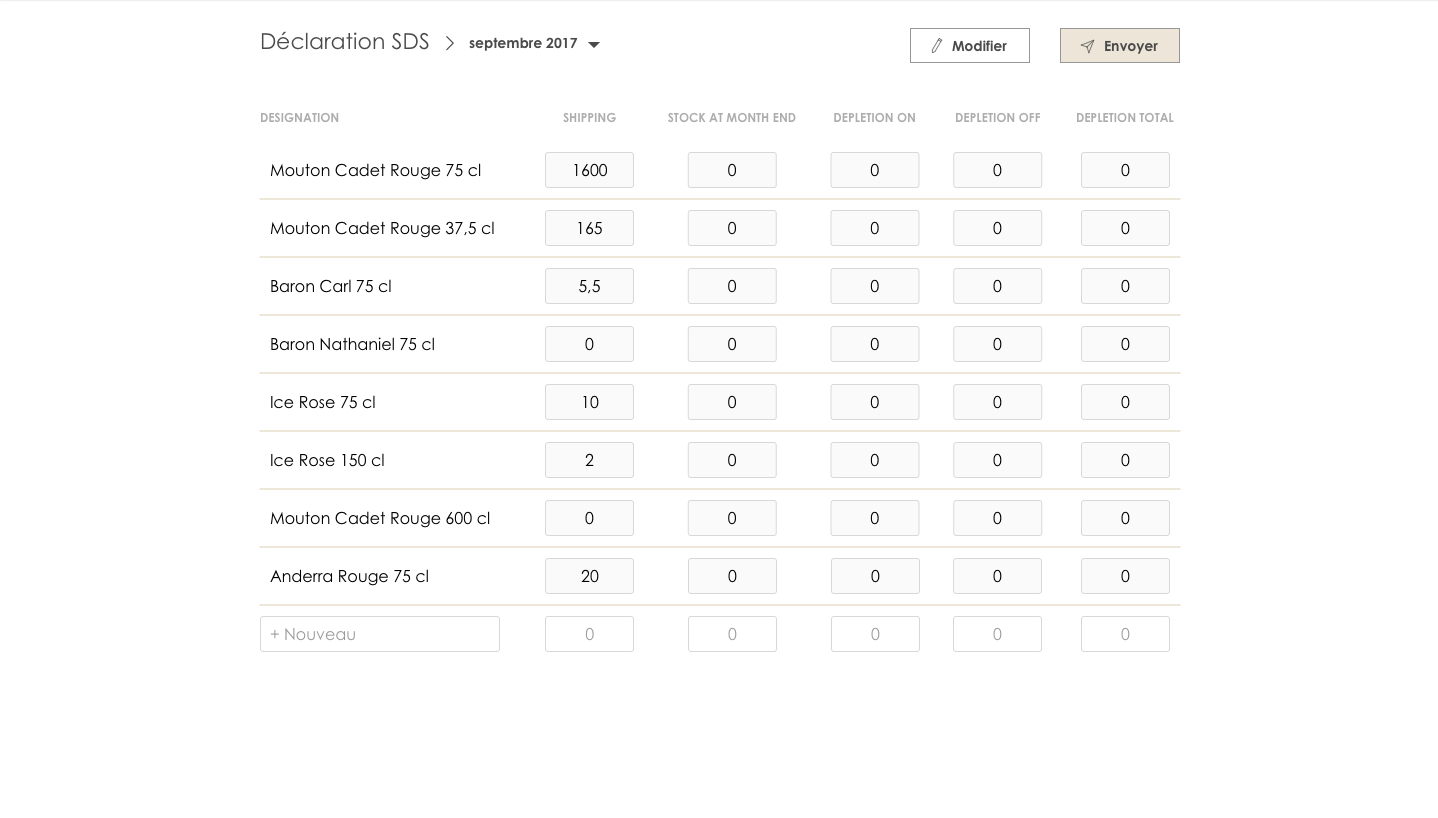The image size is (1438, 818).
Task: Click the STOCK AT MONTH END column header
Action: 732,118
